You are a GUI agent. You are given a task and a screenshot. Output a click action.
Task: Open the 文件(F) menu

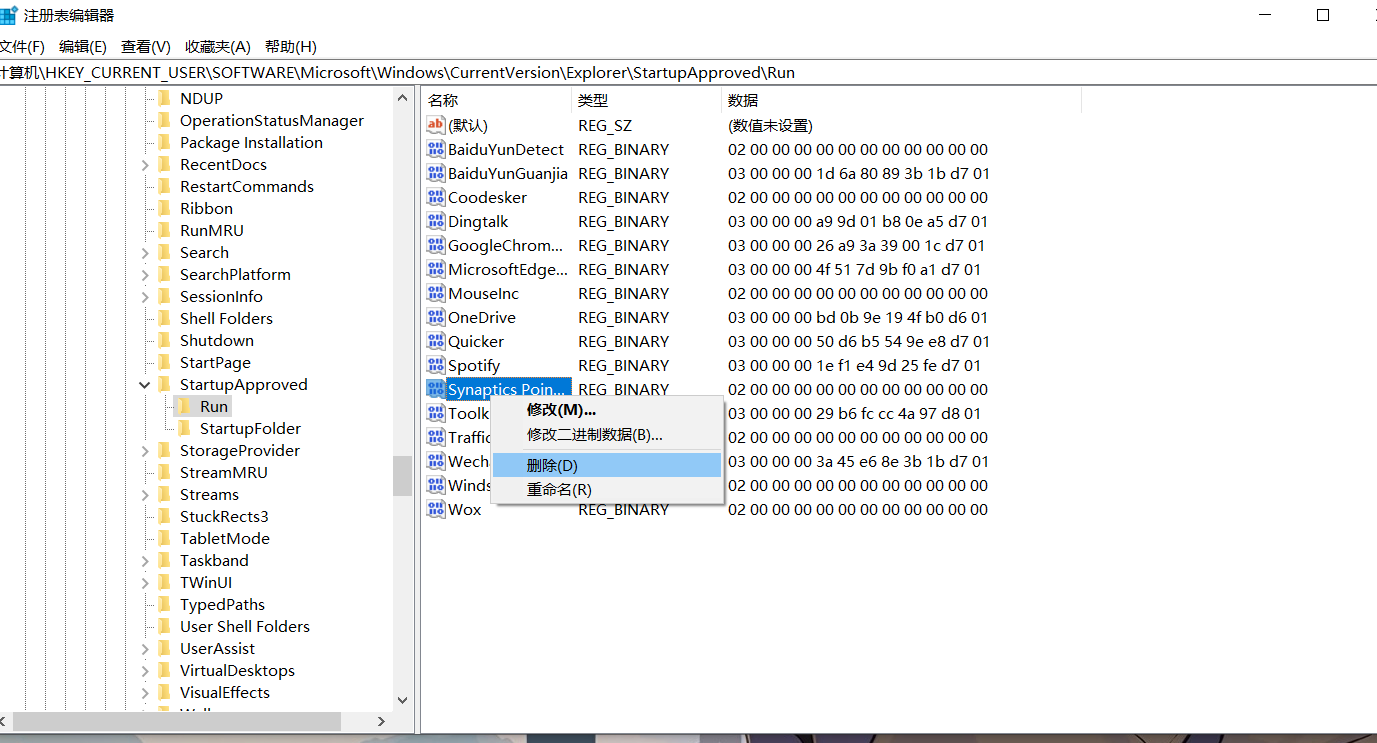coord(22,46)
